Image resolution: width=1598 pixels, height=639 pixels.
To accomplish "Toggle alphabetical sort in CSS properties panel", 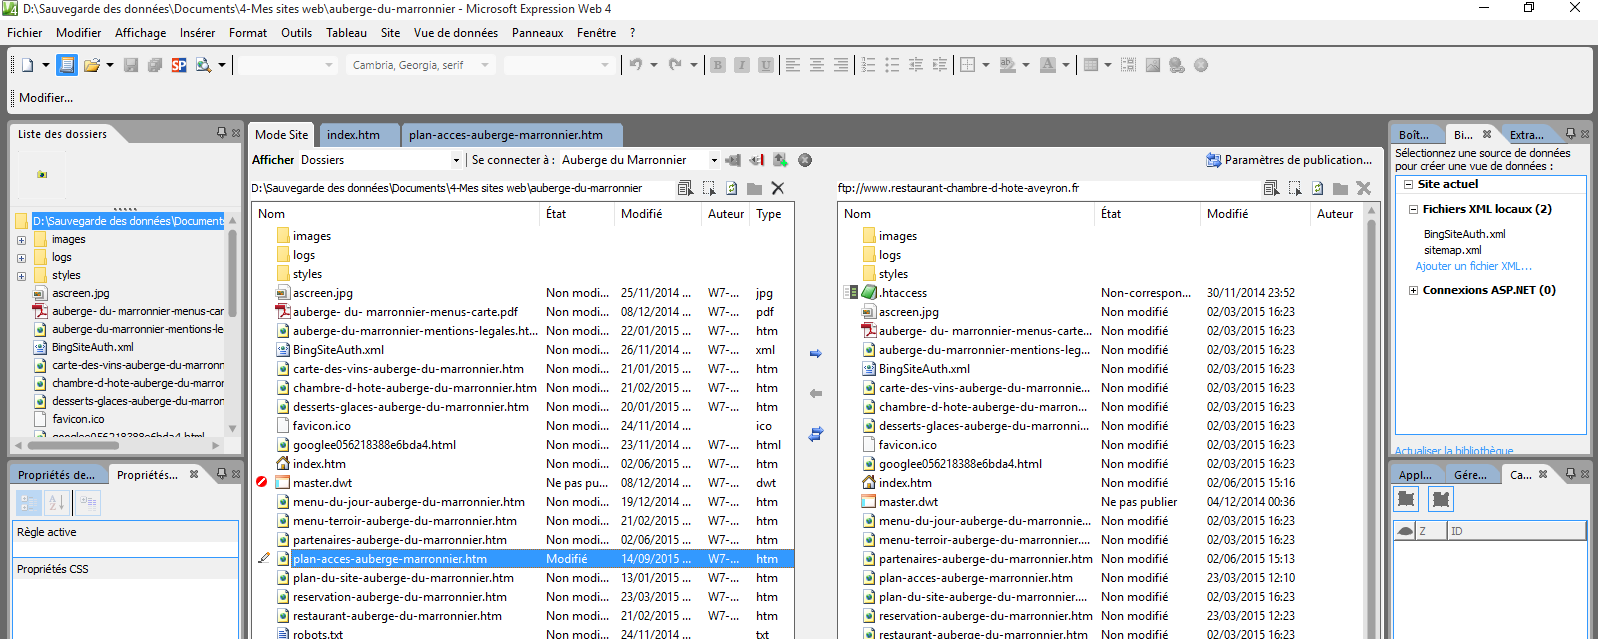I will click(x=56, y=502).
